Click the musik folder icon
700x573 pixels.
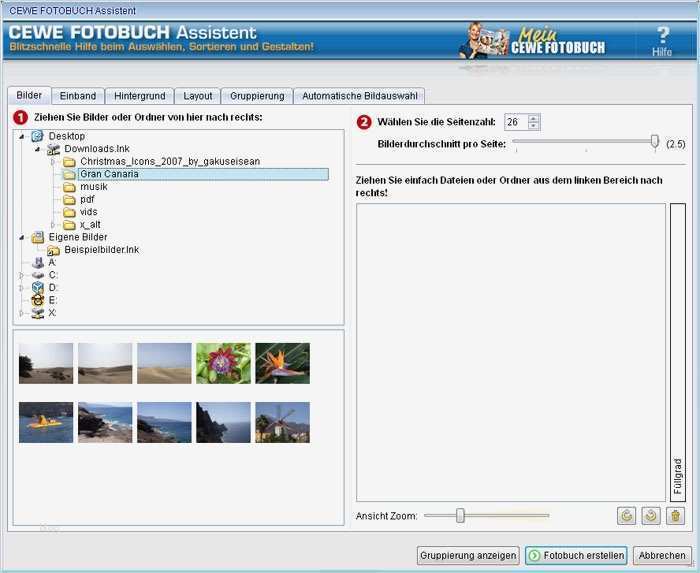[69, 187]
